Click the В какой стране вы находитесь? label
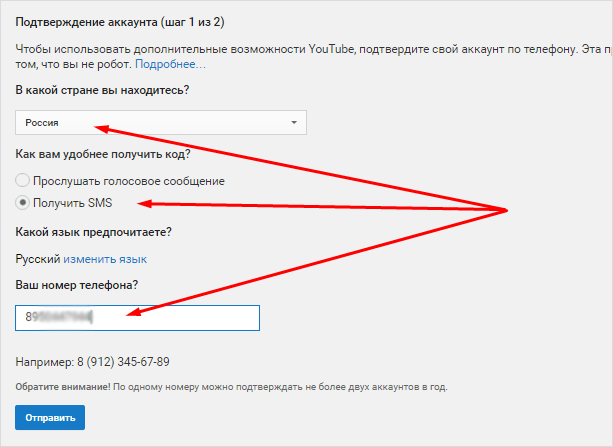Viewport: 613px width, 447px height. [x=102, y=90]
